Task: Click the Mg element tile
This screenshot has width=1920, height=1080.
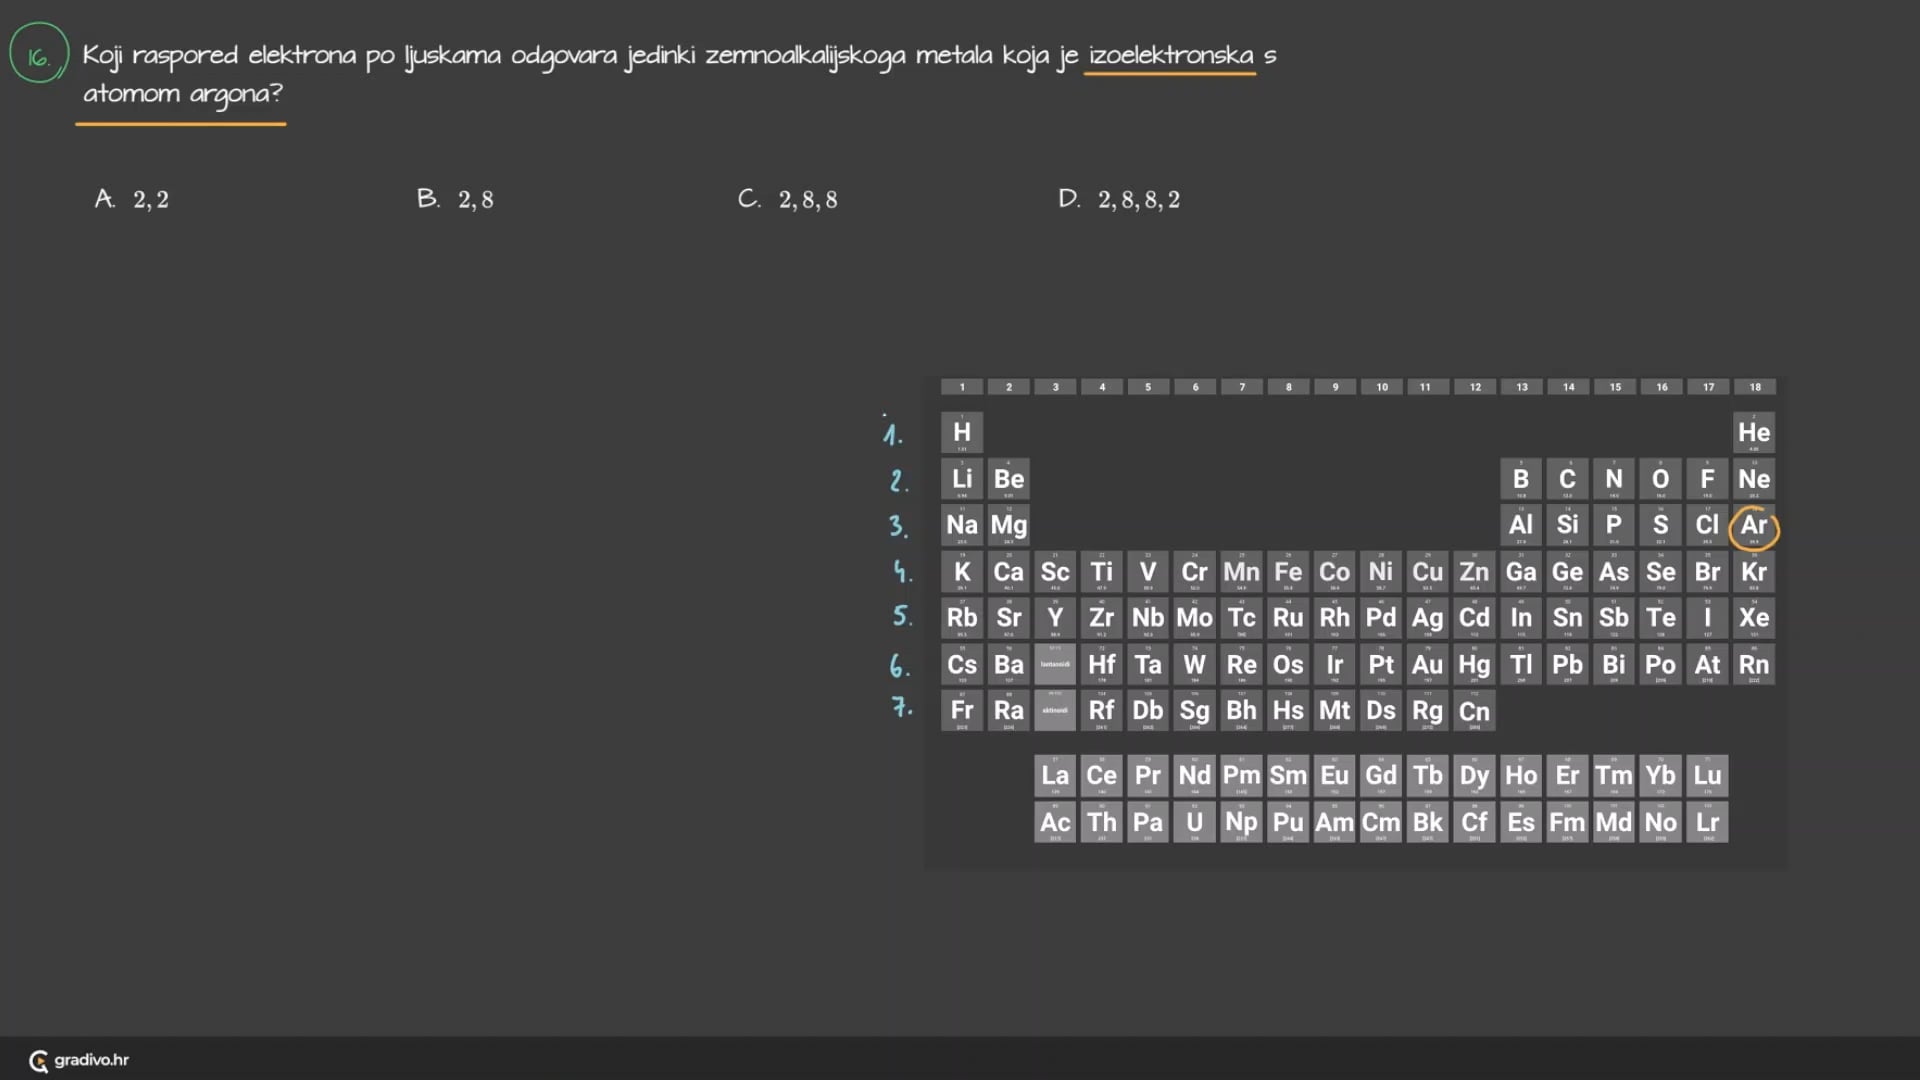Action: tap(1008, 526)
